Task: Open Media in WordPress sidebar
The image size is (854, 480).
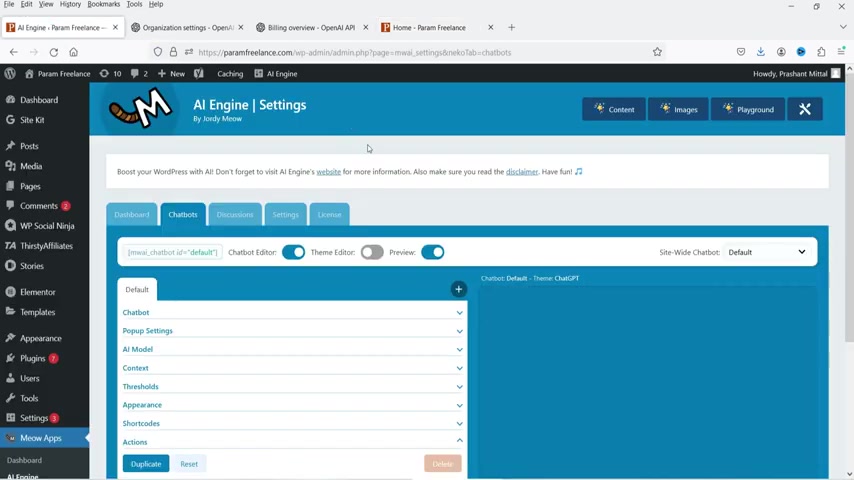Action: (31, 166)
